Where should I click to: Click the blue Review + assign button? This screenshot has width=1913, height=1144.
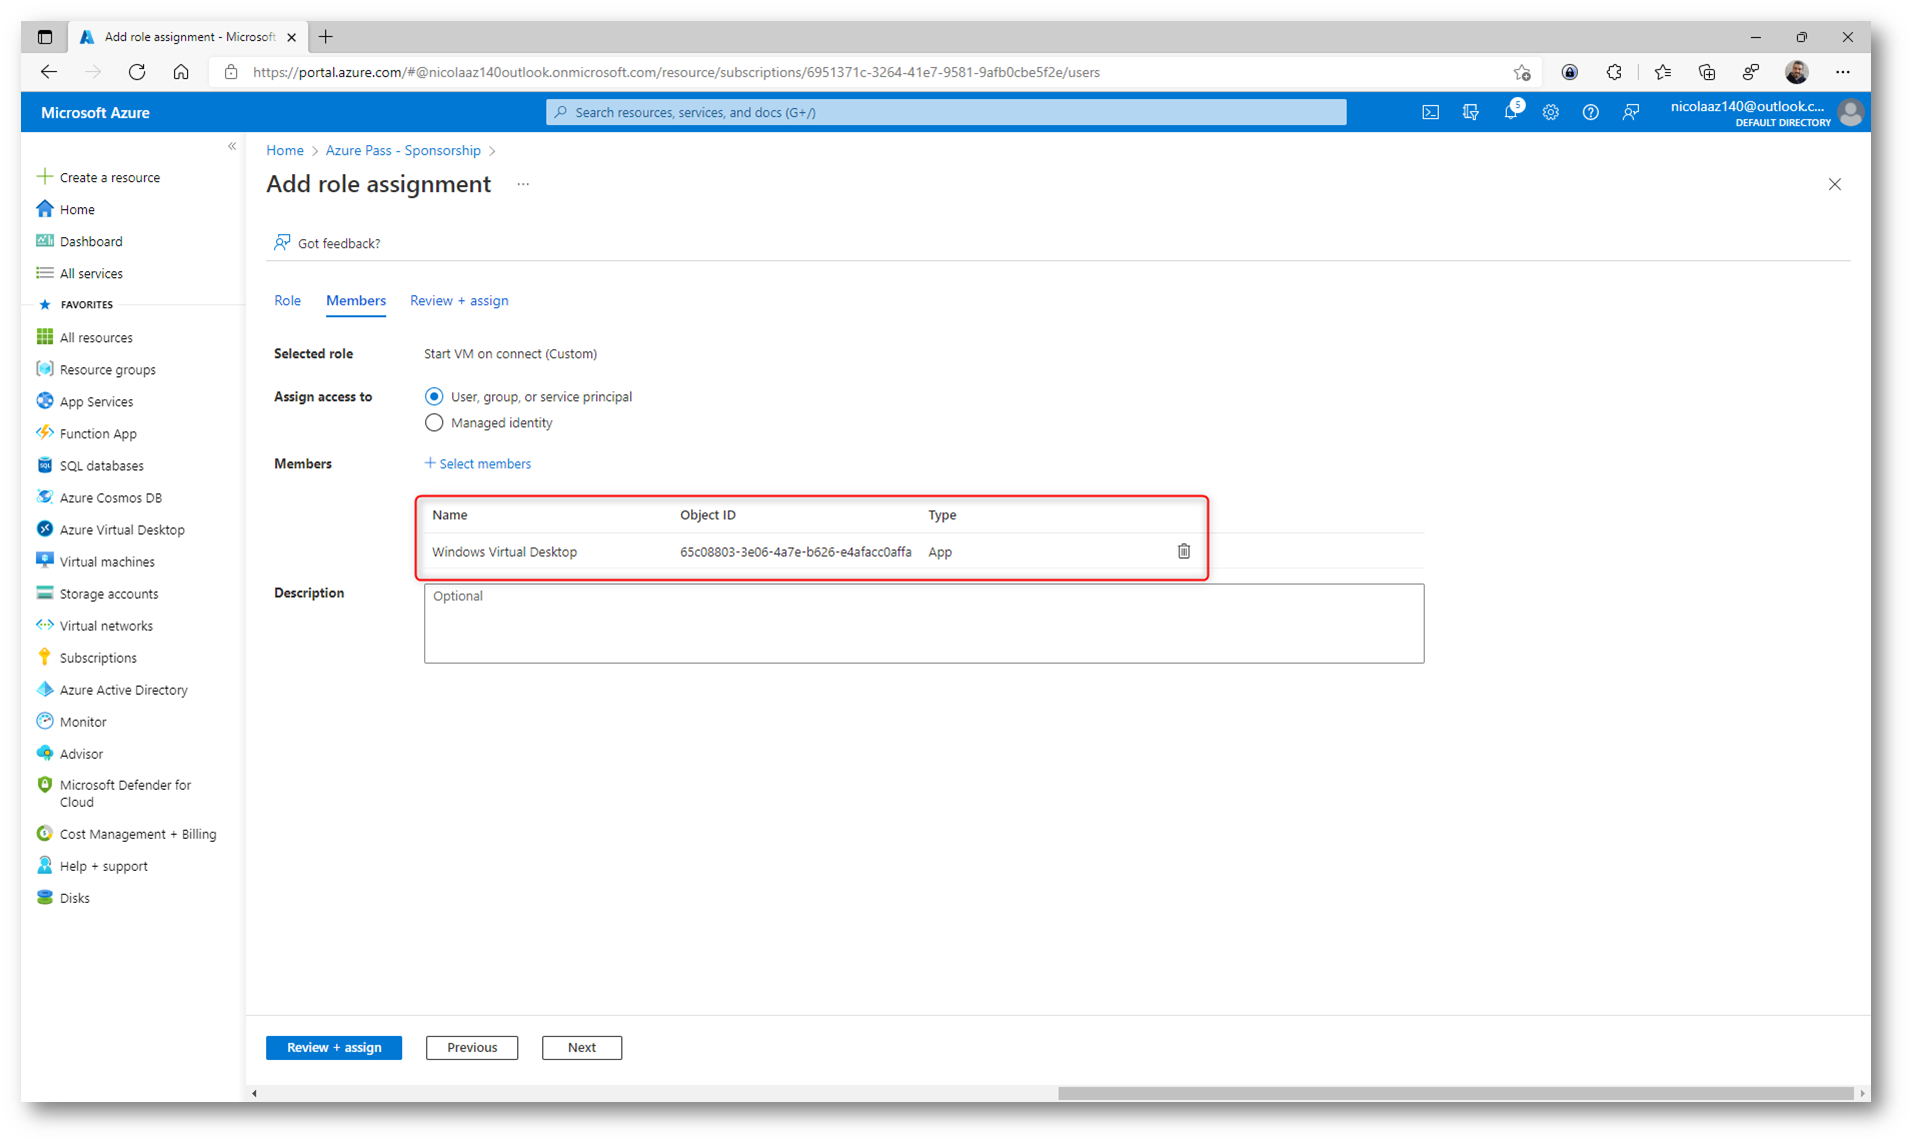(334, 1047)
